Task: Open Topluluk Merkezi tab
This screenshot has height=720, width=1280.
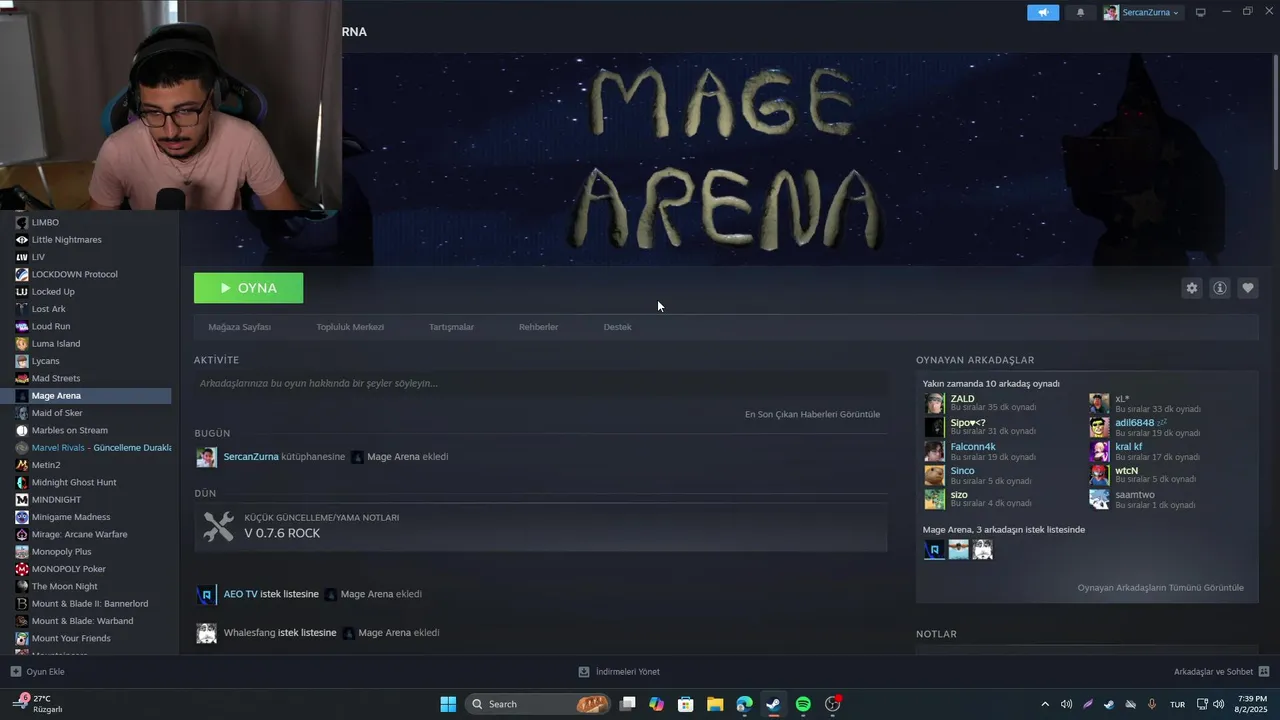Action: click(x=350, y=327)
